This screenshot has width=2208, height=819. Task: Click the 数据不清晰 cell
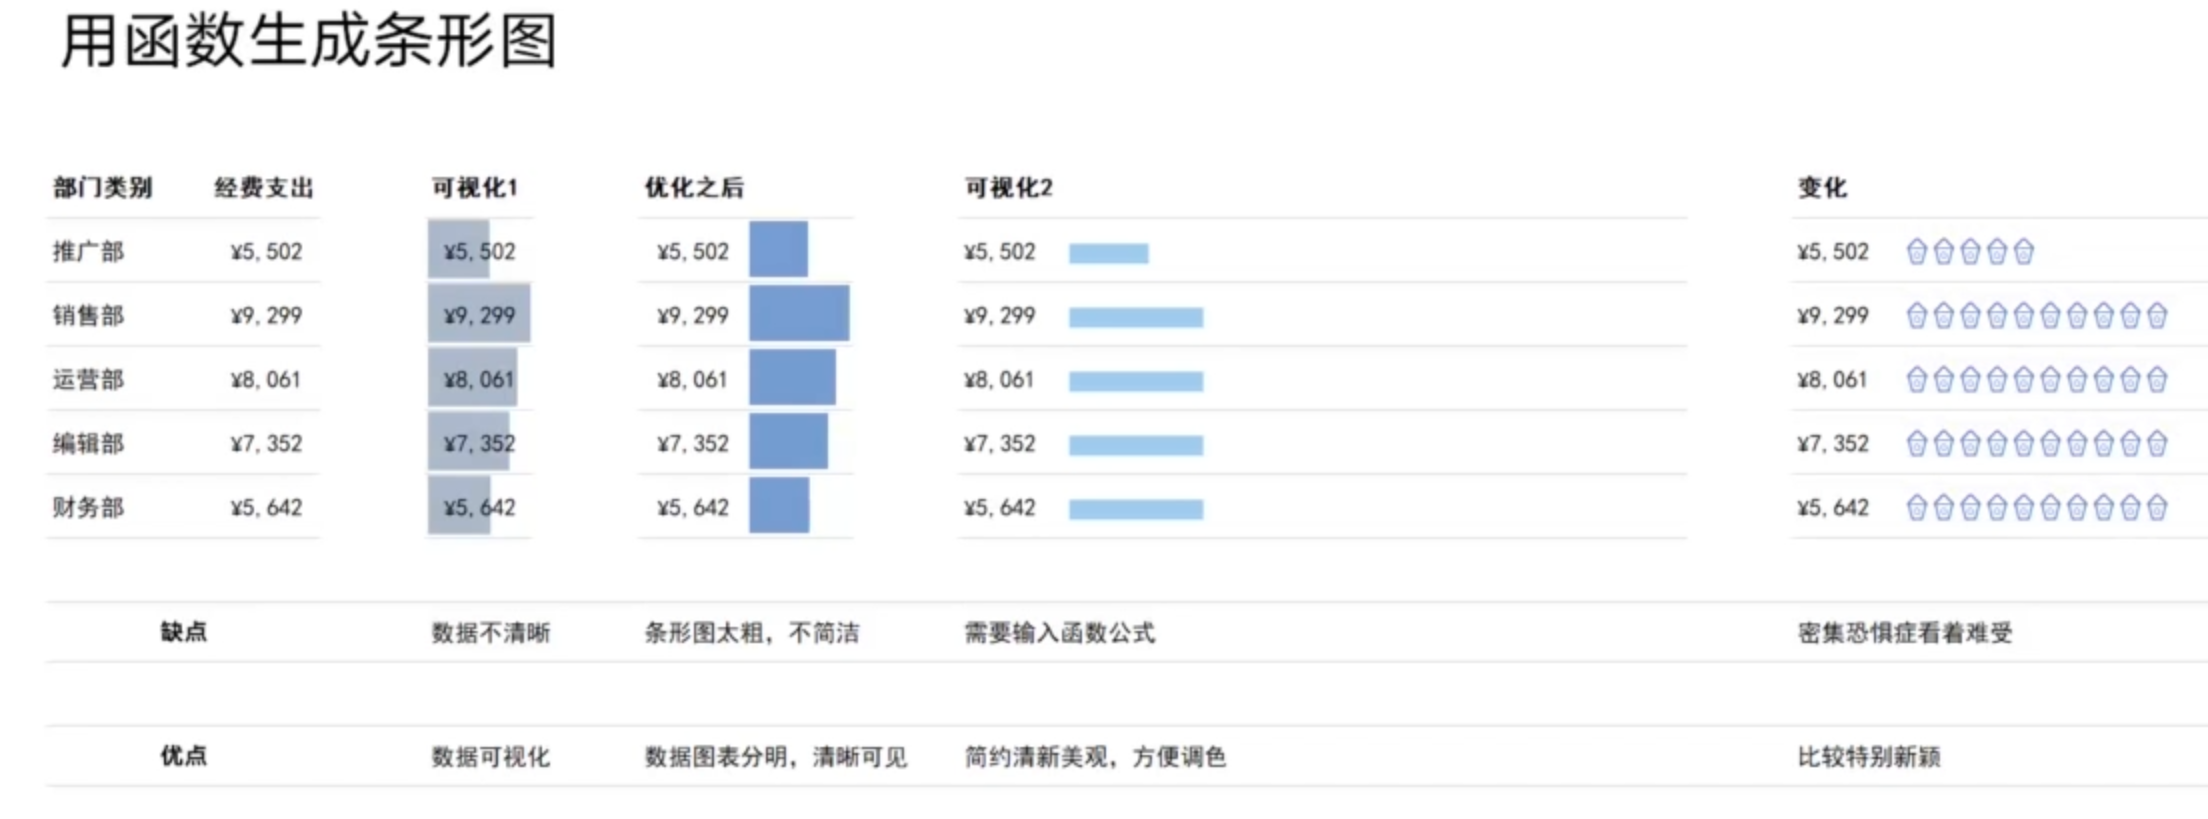tap(491, 632)
